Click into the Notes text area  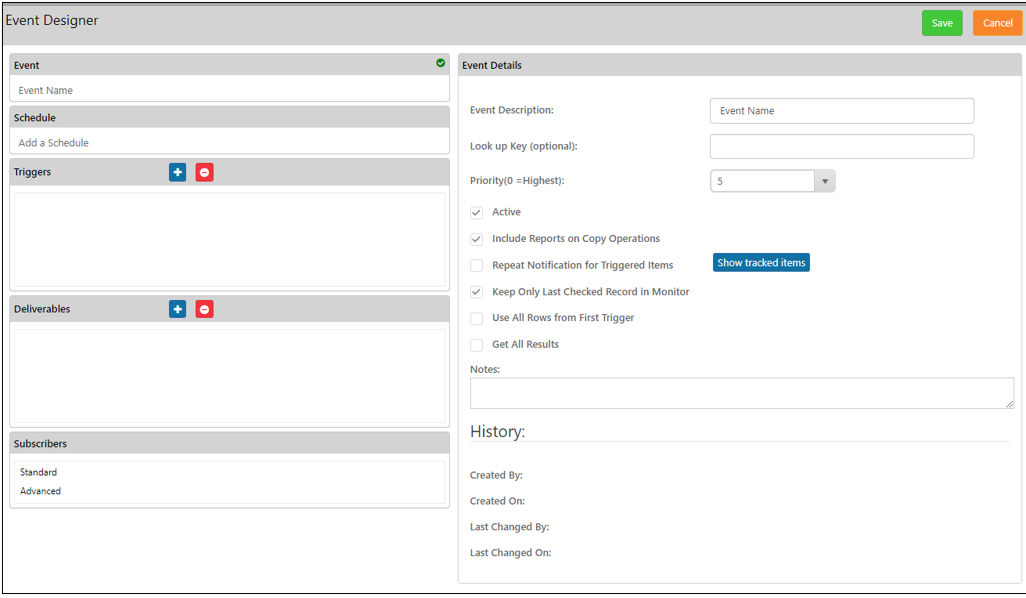click(742, 393)
